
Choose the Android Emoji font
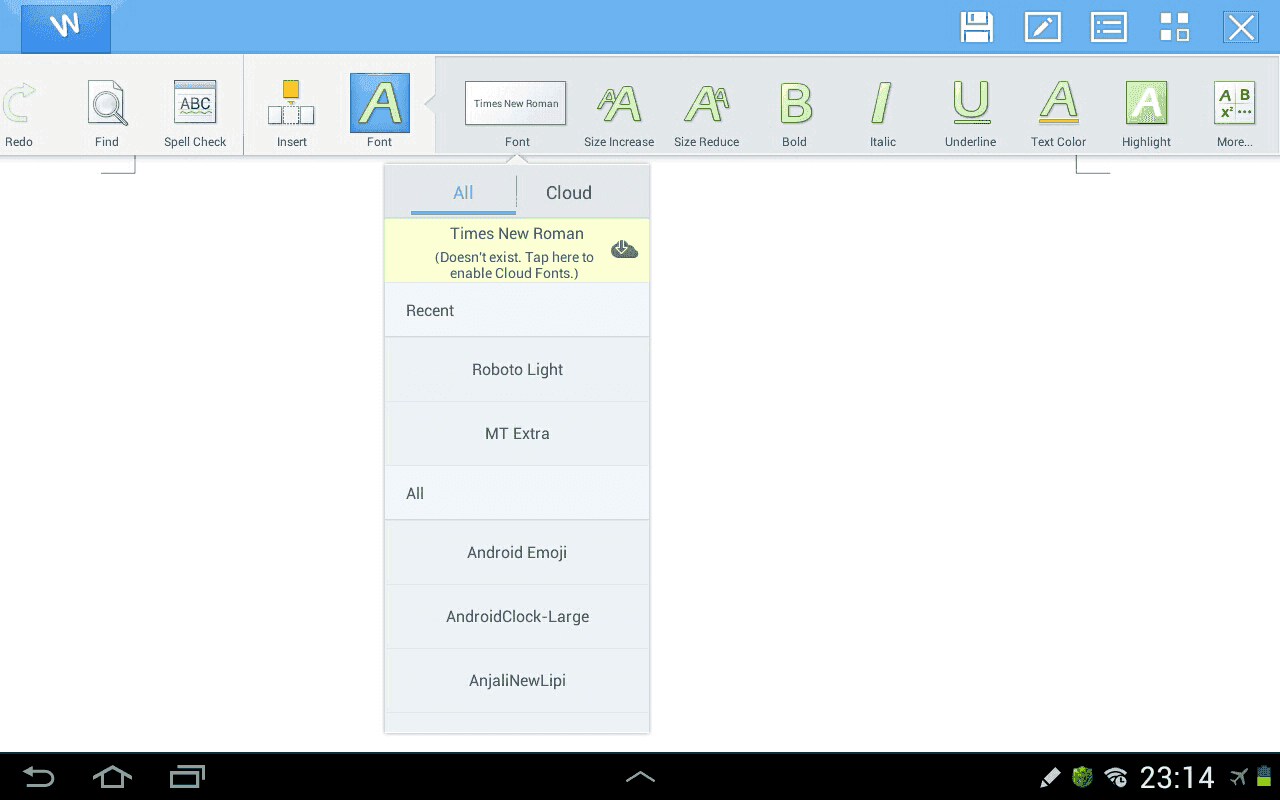(517, 553)
